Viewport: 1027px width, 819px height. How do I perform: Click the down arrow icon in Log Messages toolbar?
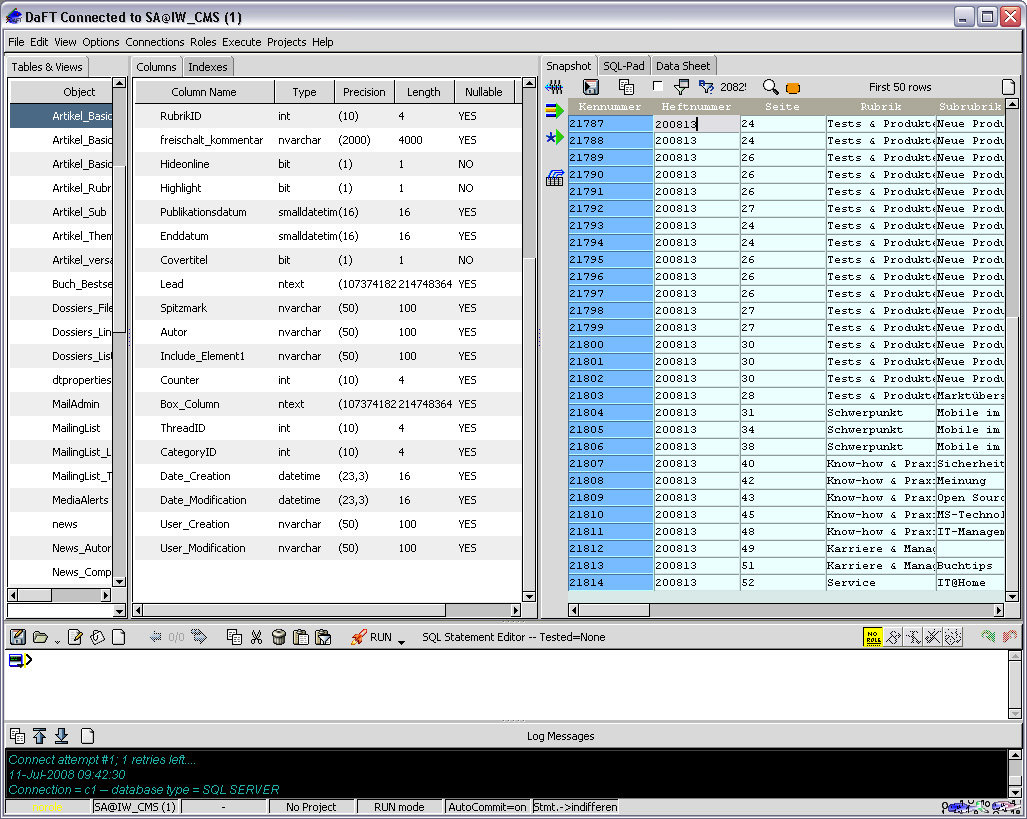(62, 736)
